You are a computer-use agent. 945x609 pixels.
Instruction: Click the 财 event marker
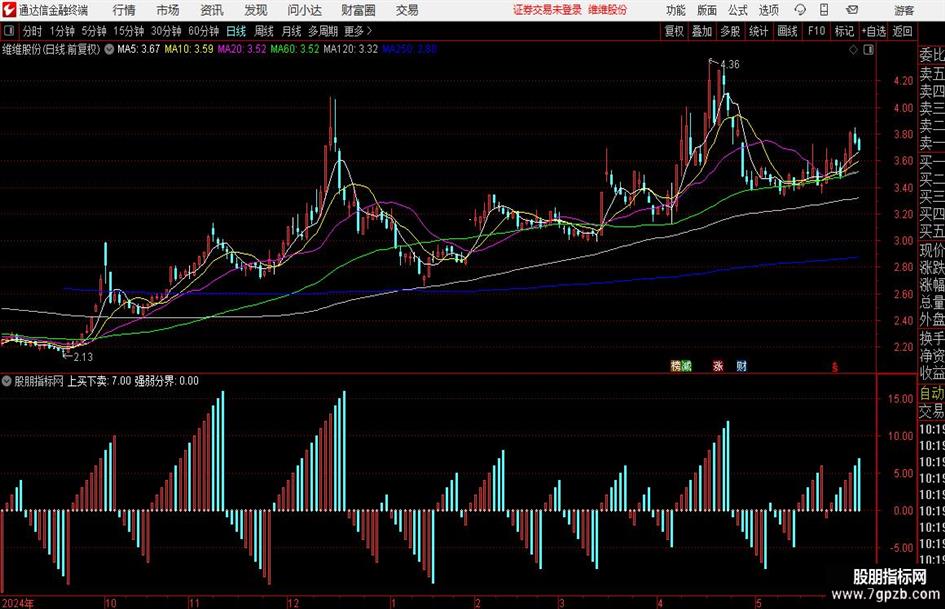coord(741,365)
